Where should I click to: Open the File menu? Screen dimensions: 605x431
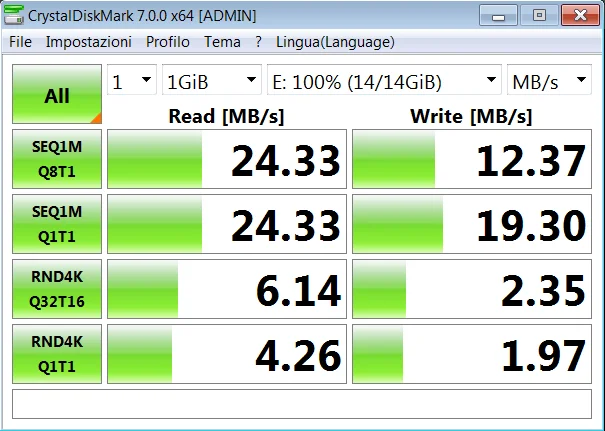pyautogui.click(x=20, y=42)
